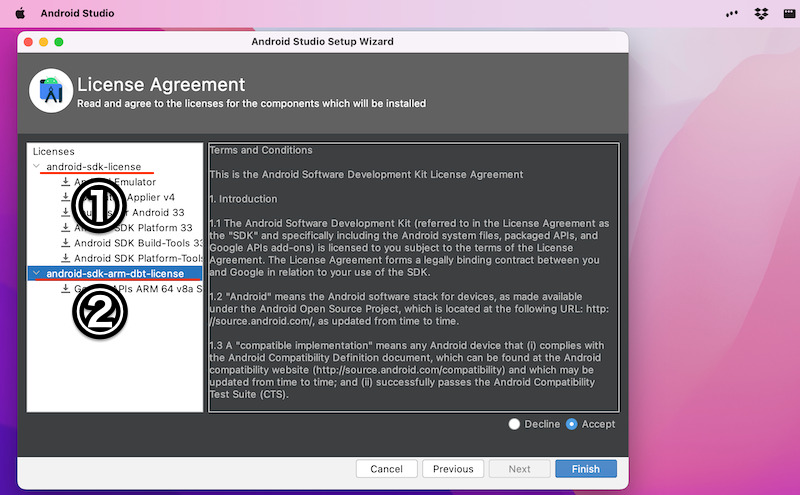Click the Cancel button
800x495 pixels.
pos(386,469)
